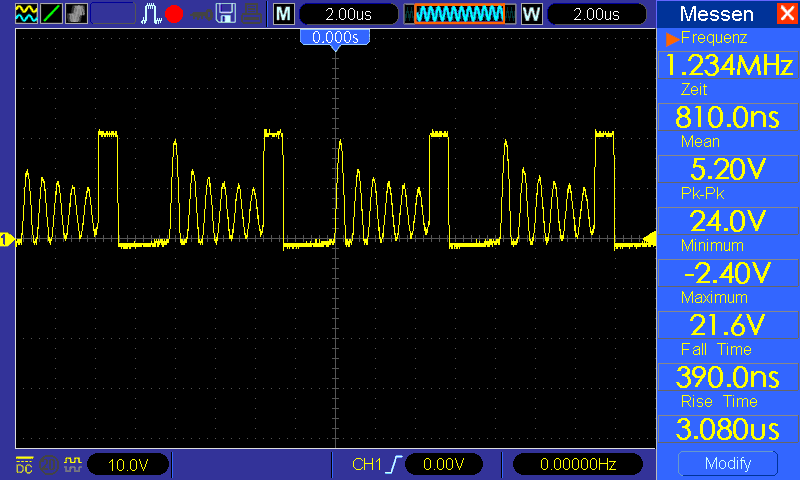Click the 0.000s trigger position marker
800x480 pixels.
tap(335, 37)
